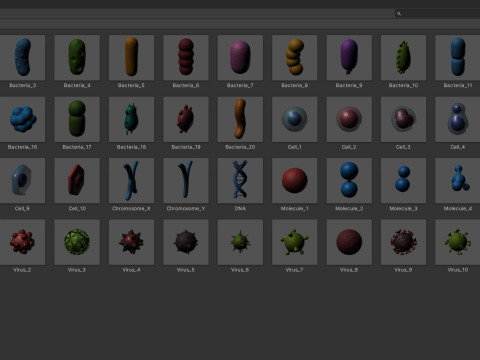Viewport: 480px width, 360px height.
Task: Pick the Bacteria_5 orange rod thumbnail
Action: click(131, 58)
